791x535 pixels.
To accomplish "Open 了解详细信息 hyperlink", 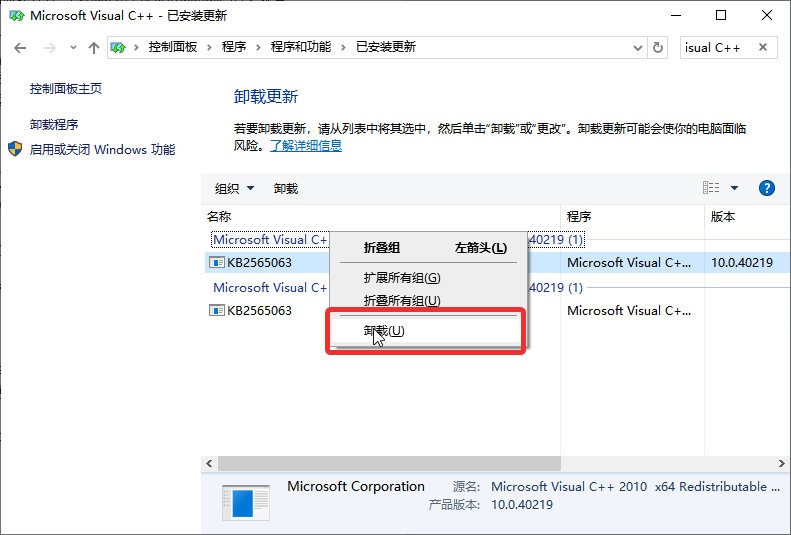I will (x=306, y=146).
